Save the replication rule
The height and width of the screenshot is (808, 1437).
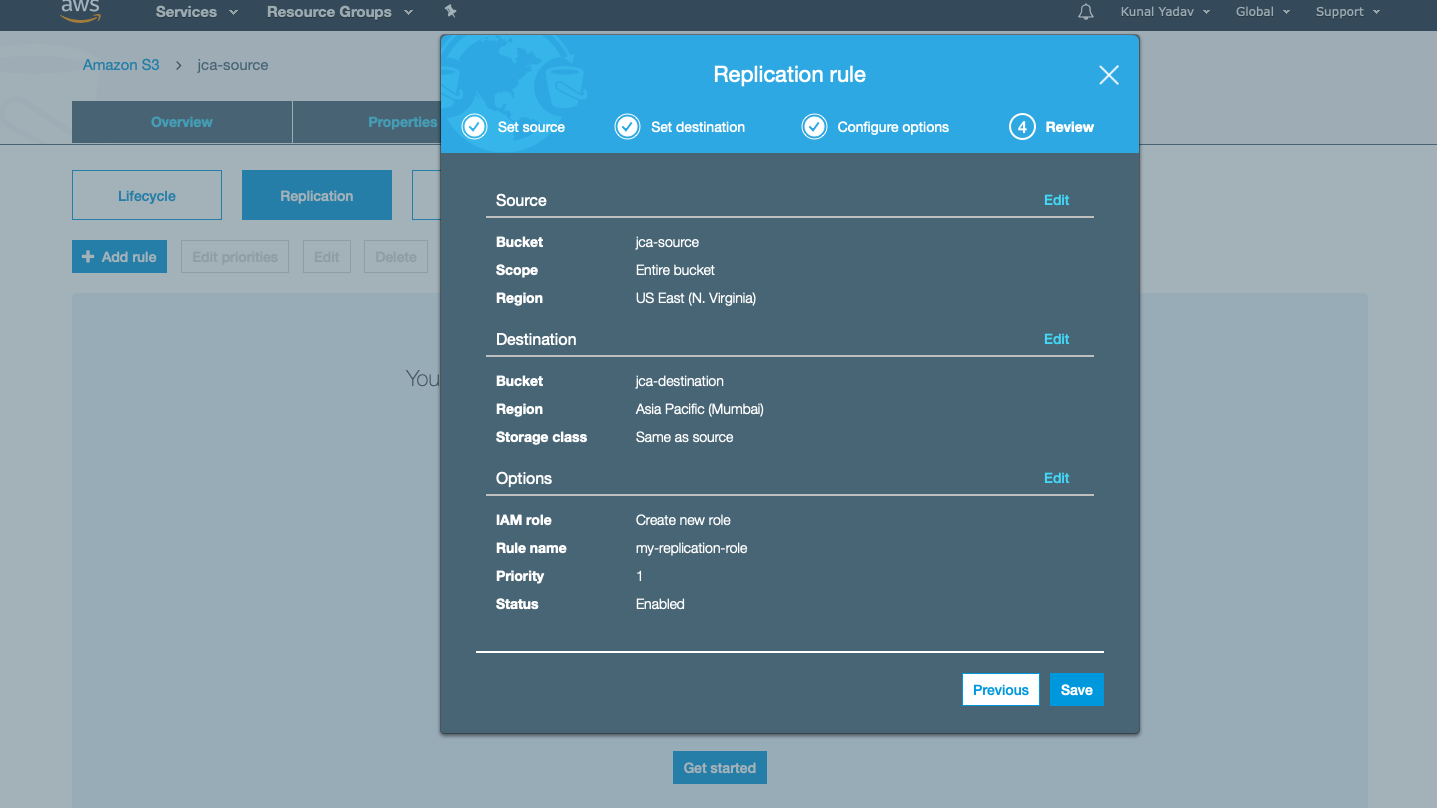1077,690
